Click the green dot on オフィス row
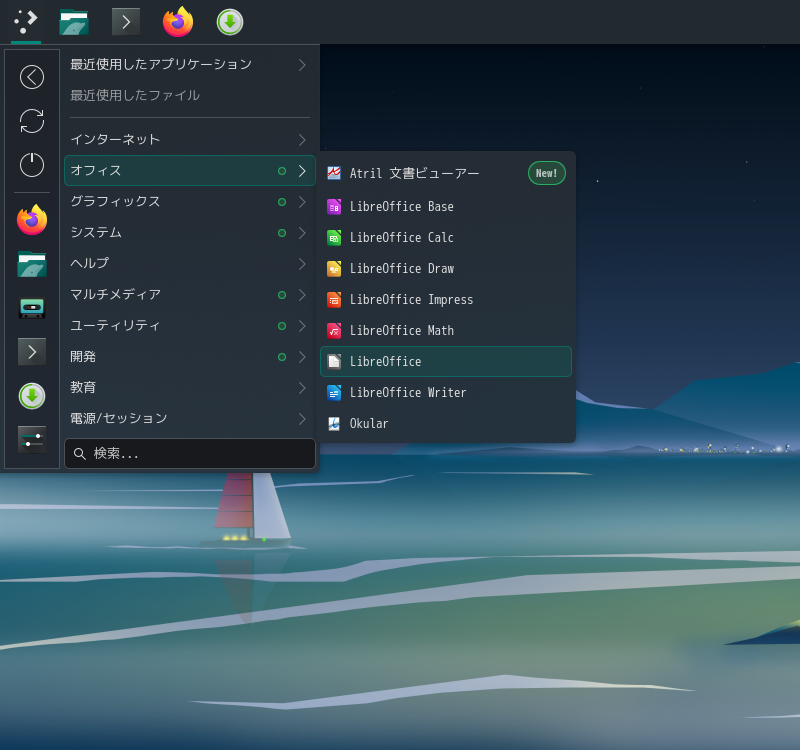The image size is (800, 750). 282,171
